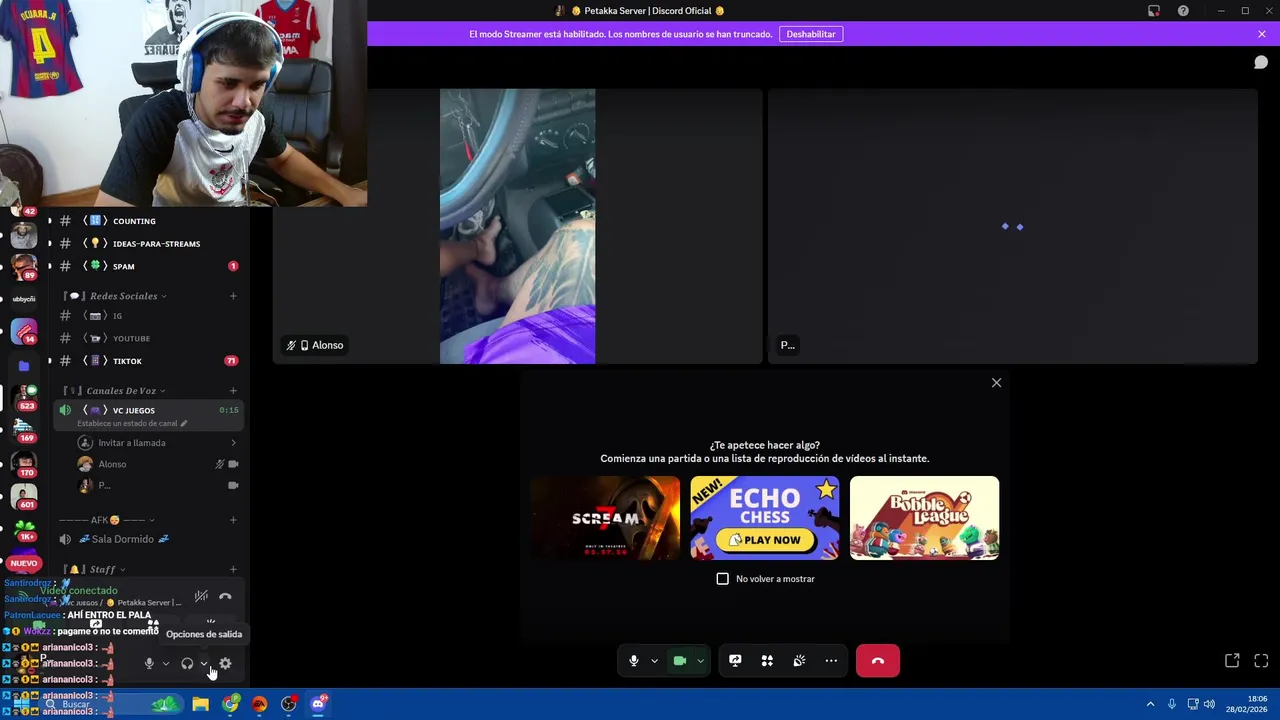
Task: Dismiss the activities suggestion panel
Action: [x=996, y=383]
